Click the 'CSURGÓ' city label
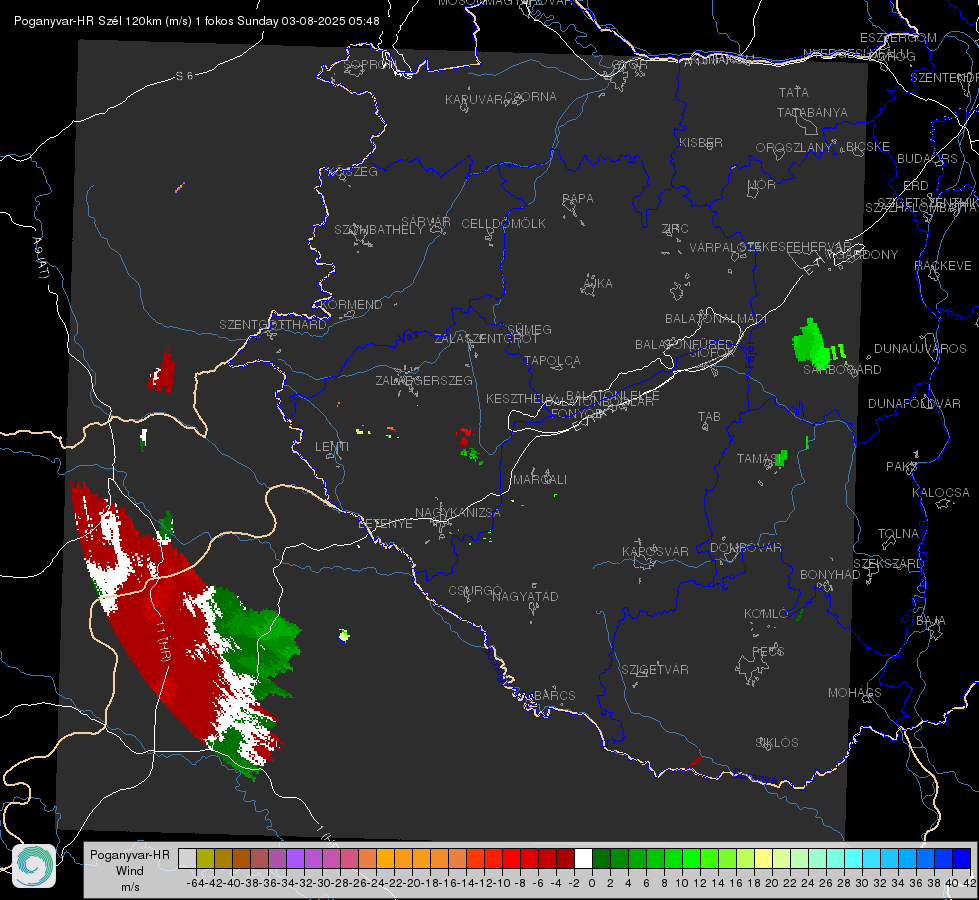This screenshot has height=900, width=979. [475, 591]
